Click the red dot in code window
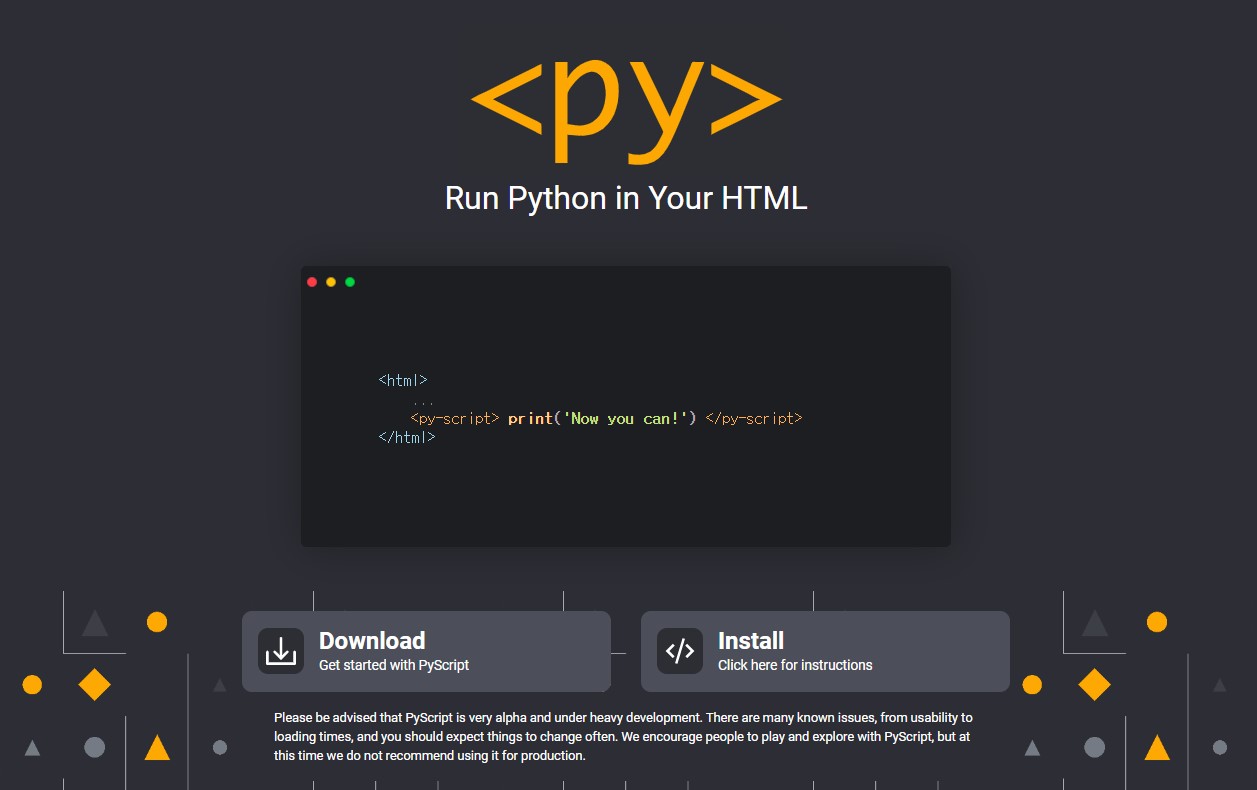1257x790 pixels. point(312,282)
